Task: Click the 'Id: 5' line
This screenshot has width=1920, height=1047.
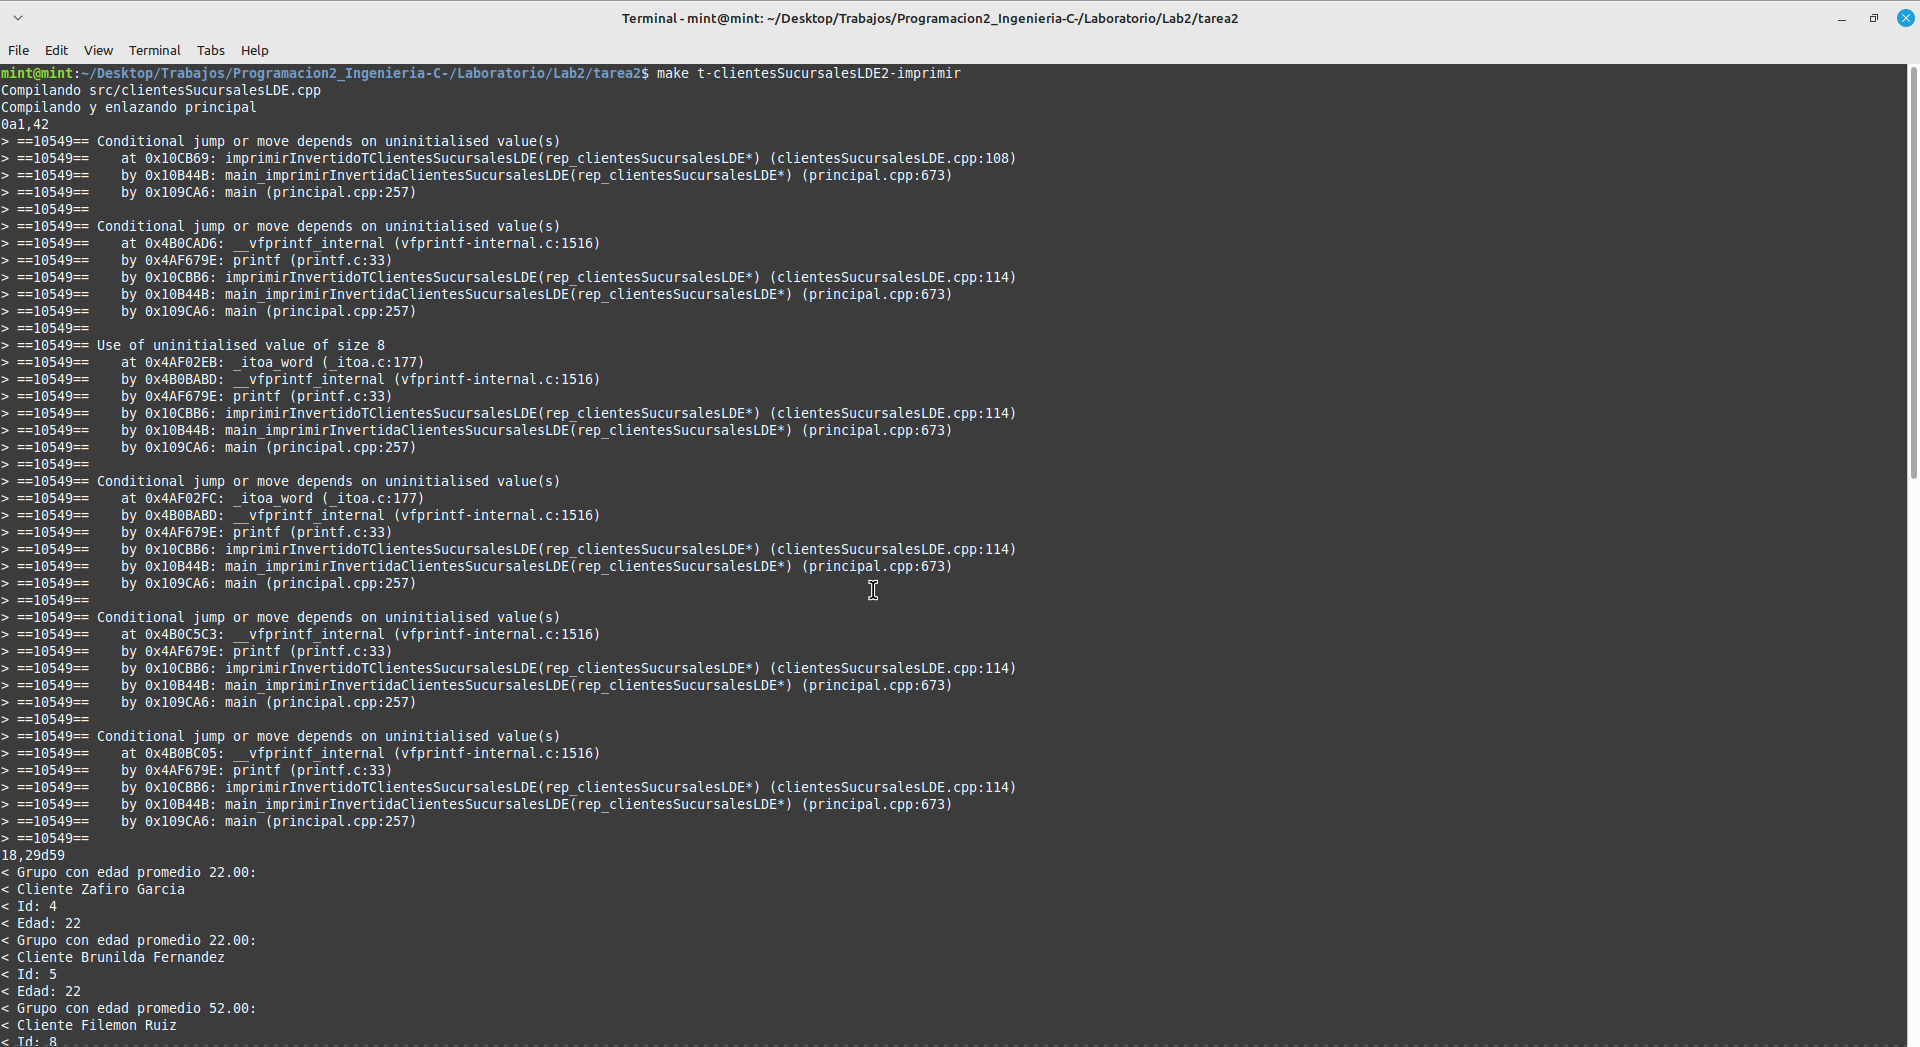Action: click(x=29, y=974)
